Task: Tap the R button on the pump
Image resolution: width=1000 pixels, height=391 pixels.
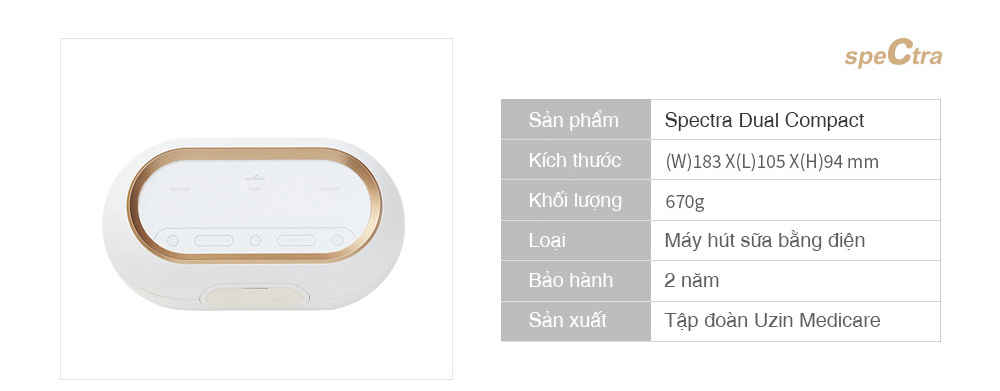Action: [337, 240]
